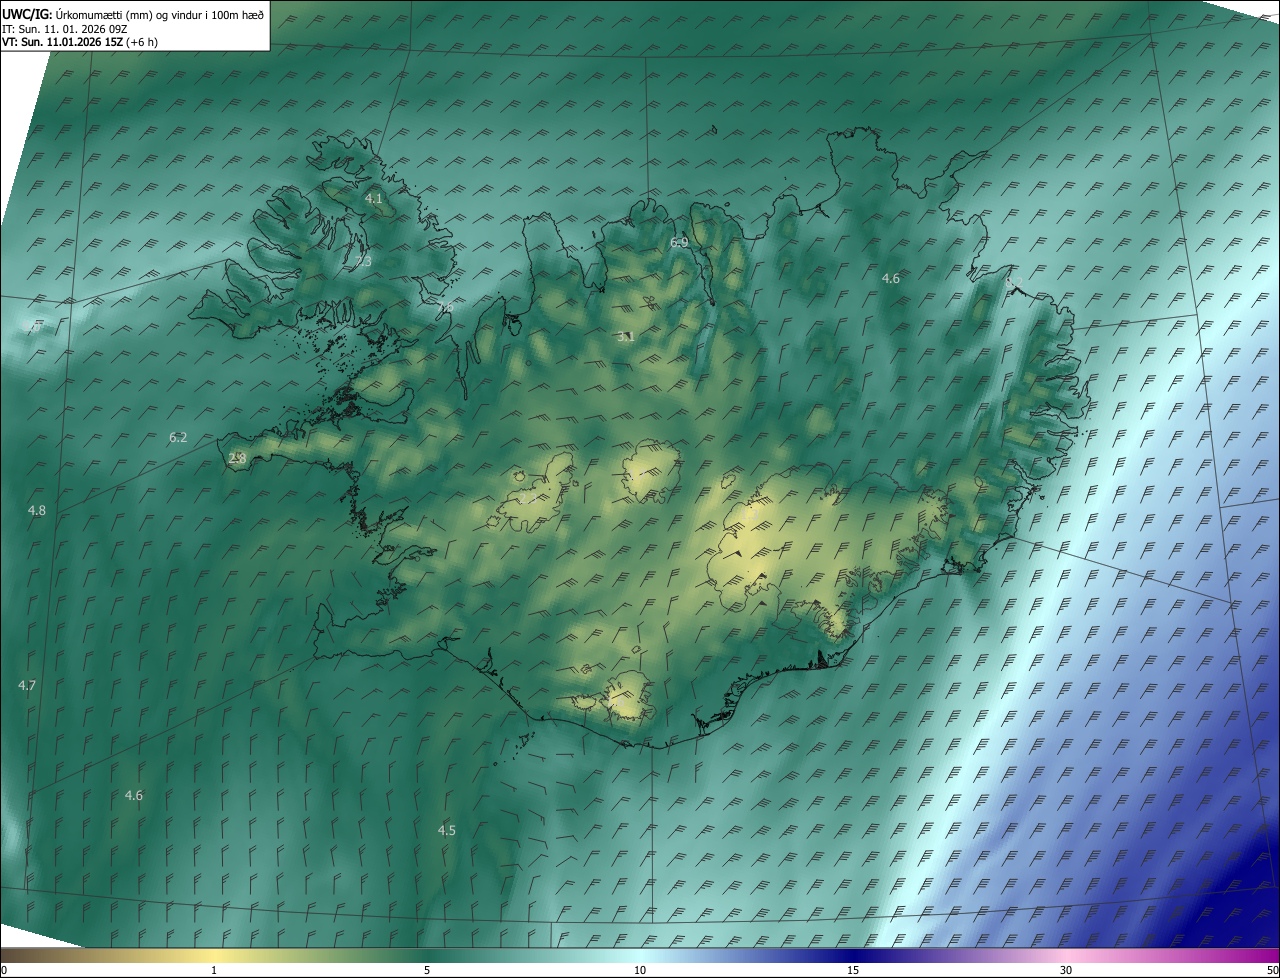Viewport: 1280px width, 978px height.
Task: Select the color scale tick labeled 5
Action: click(427, 970)
